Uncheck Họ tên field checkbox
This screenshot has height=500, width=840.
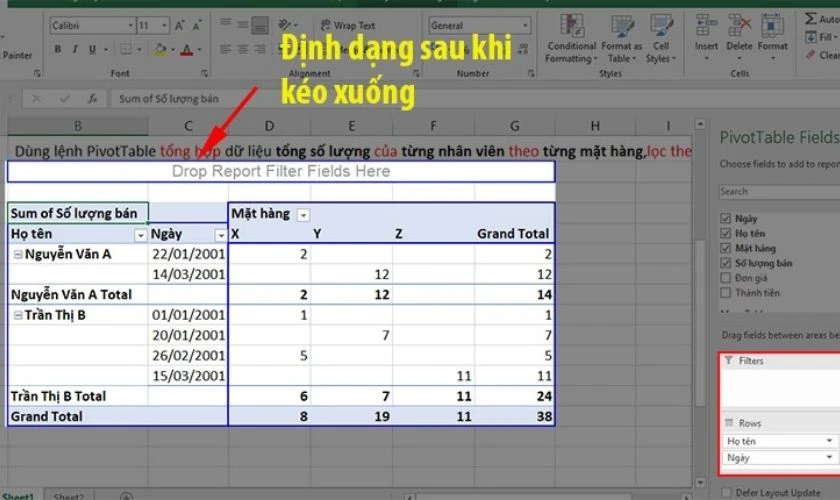(x=725, y=233)
